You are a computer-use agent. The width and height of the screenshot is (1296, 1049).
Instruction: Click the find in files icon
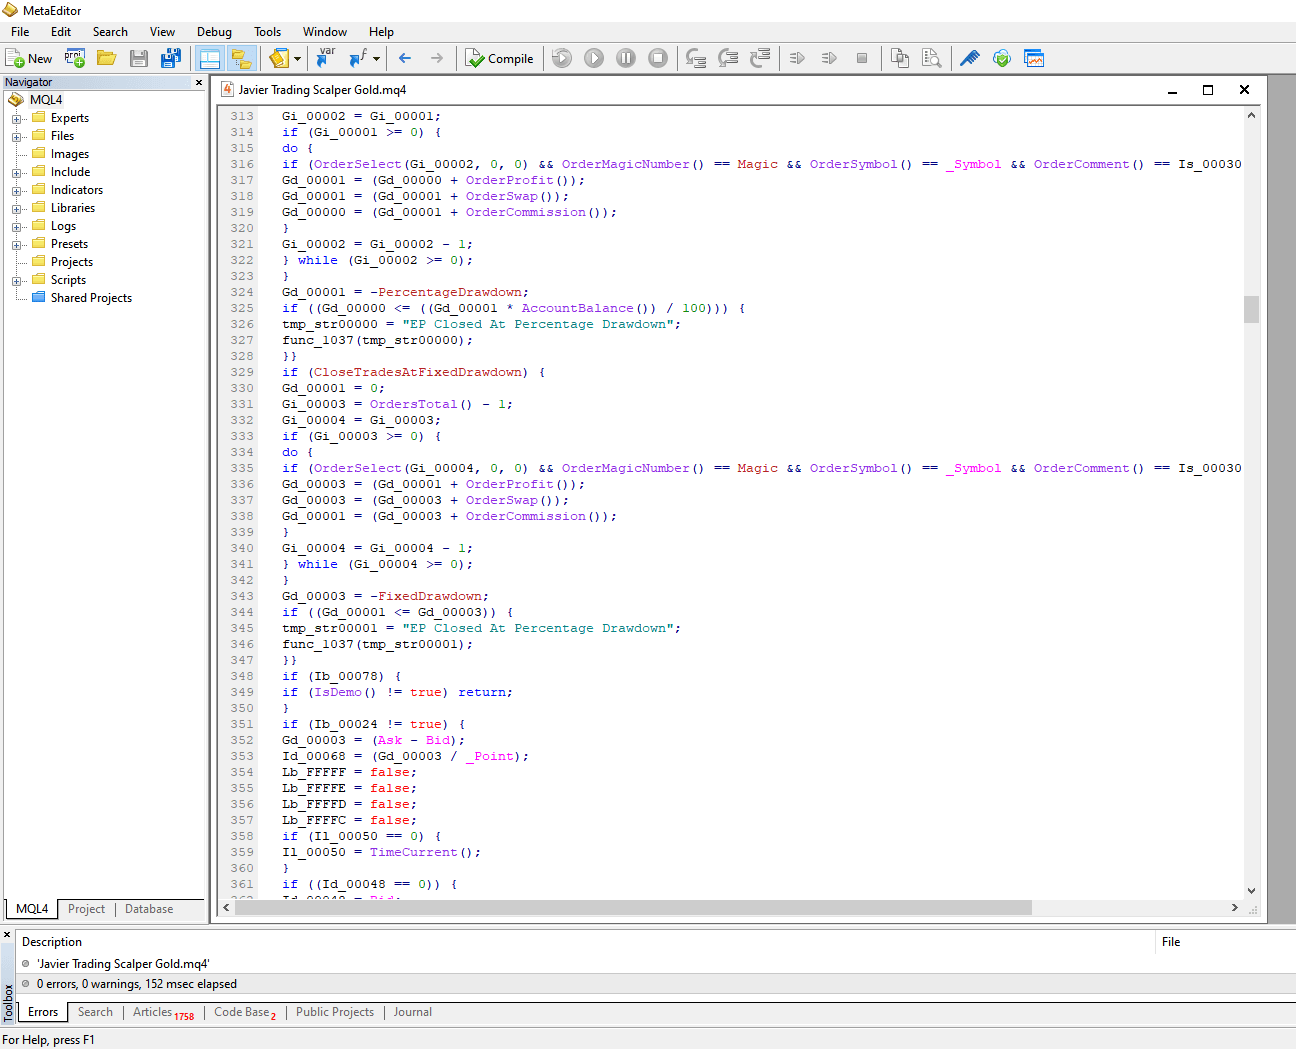932,58
